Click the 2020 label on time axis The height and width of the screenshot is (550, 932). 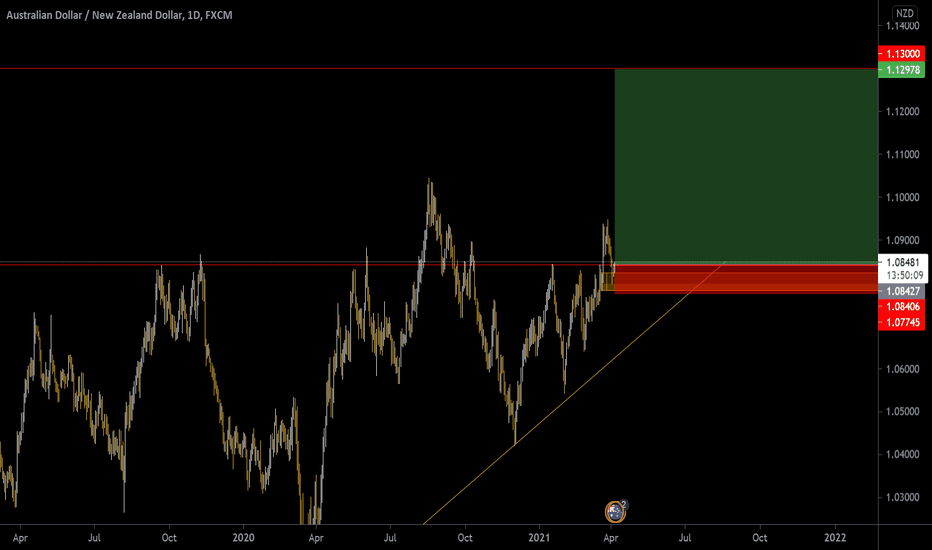point(243,538)
